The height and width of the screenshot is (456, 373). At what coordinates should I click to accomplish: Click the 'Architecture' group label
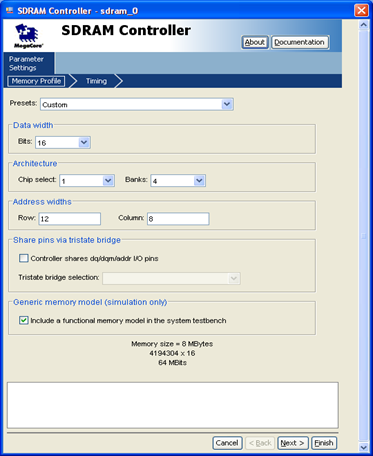pyautogui.click(x=35, y=163)
